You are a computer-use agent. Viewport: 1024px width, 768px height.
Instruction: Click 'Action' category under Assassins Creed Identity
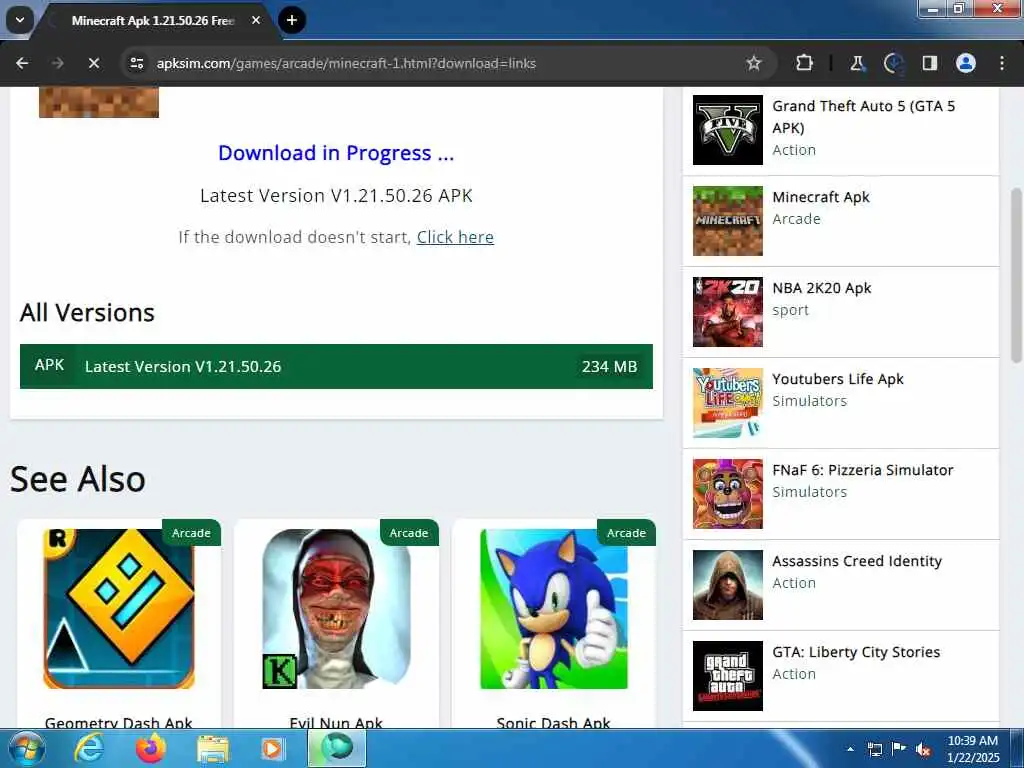[x=794, y=583]
